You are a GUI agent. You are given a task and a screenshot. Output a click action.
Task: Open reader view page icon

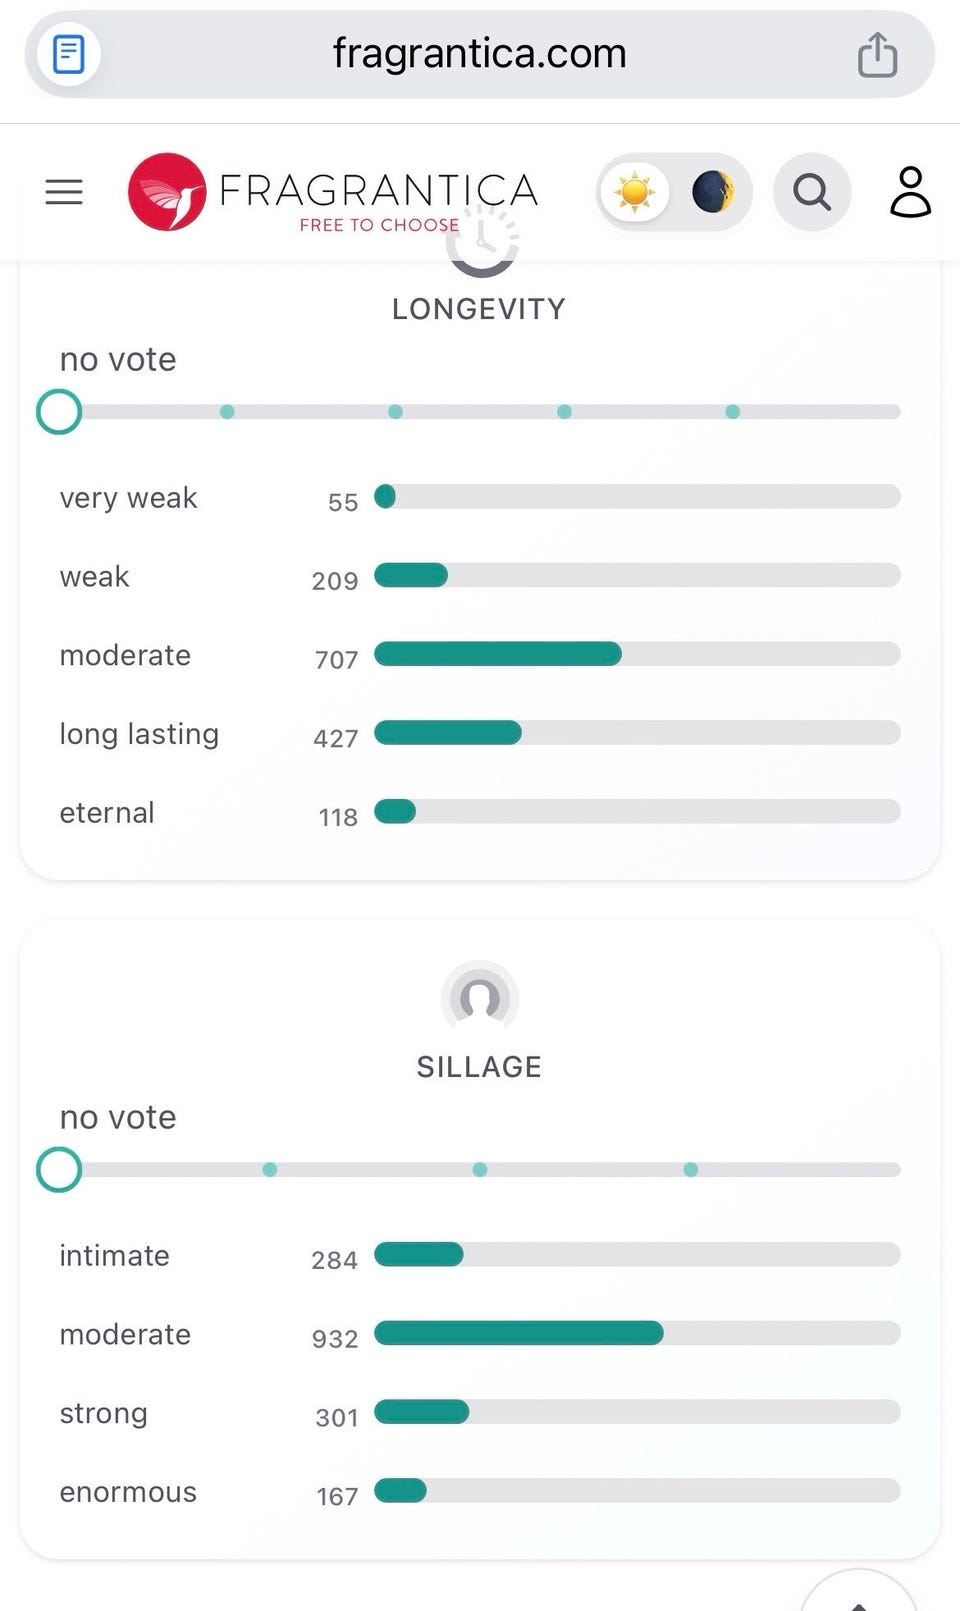pos(68,54)
